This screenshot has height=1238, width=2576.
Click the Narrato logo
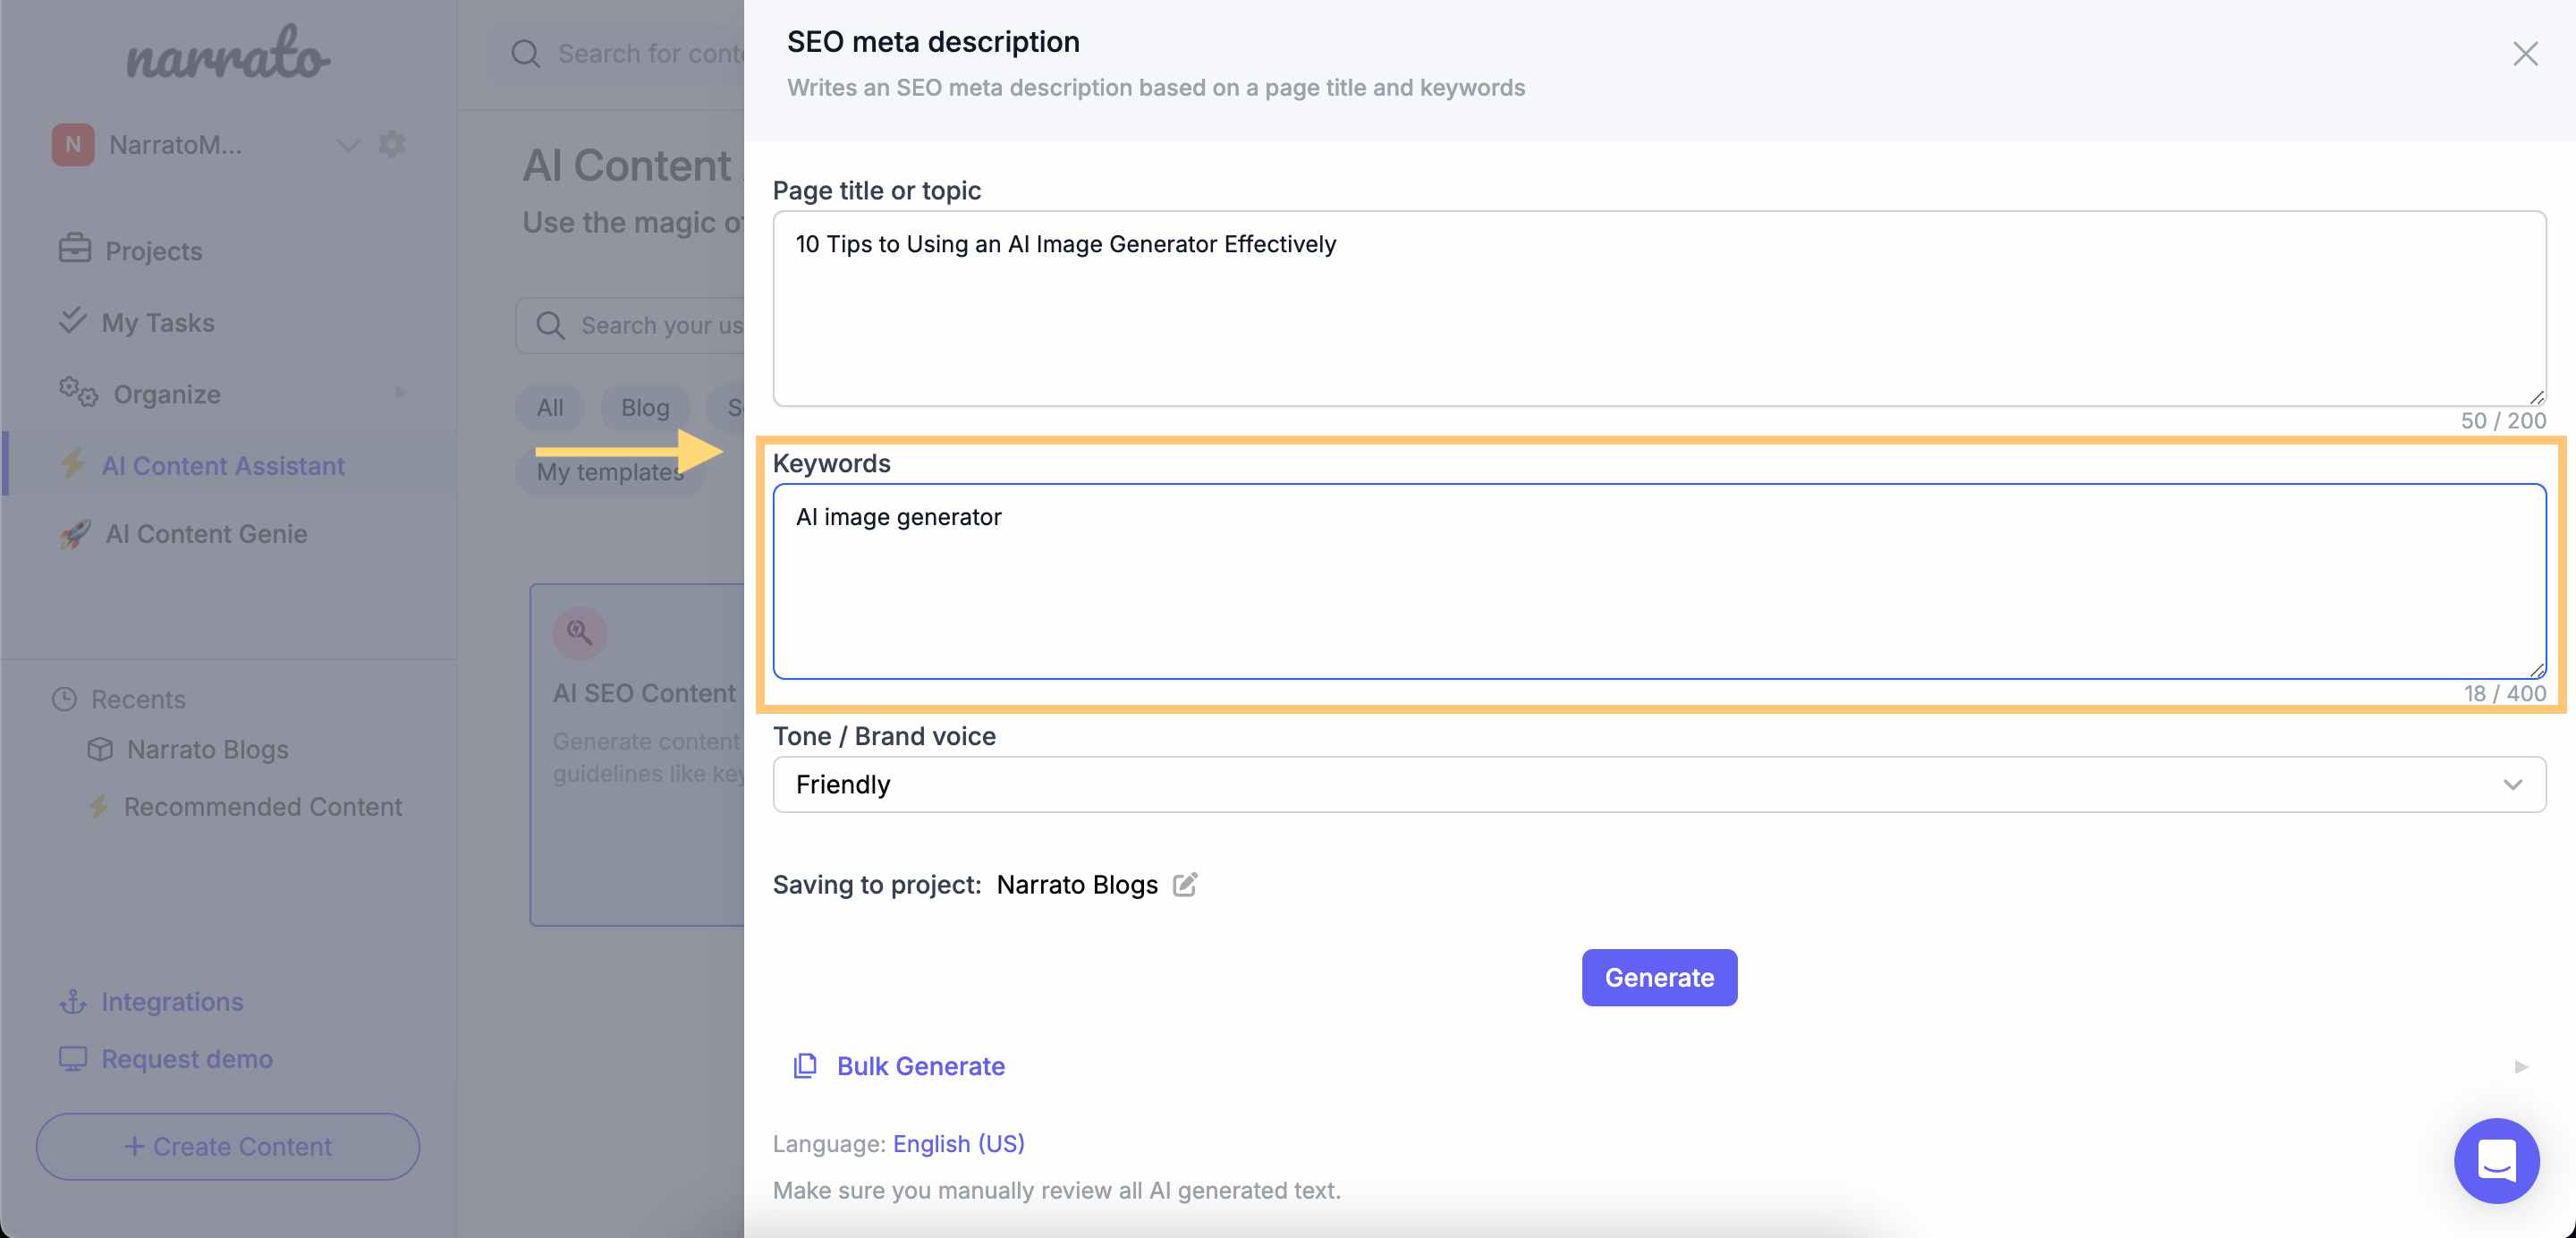pos(228,53)
